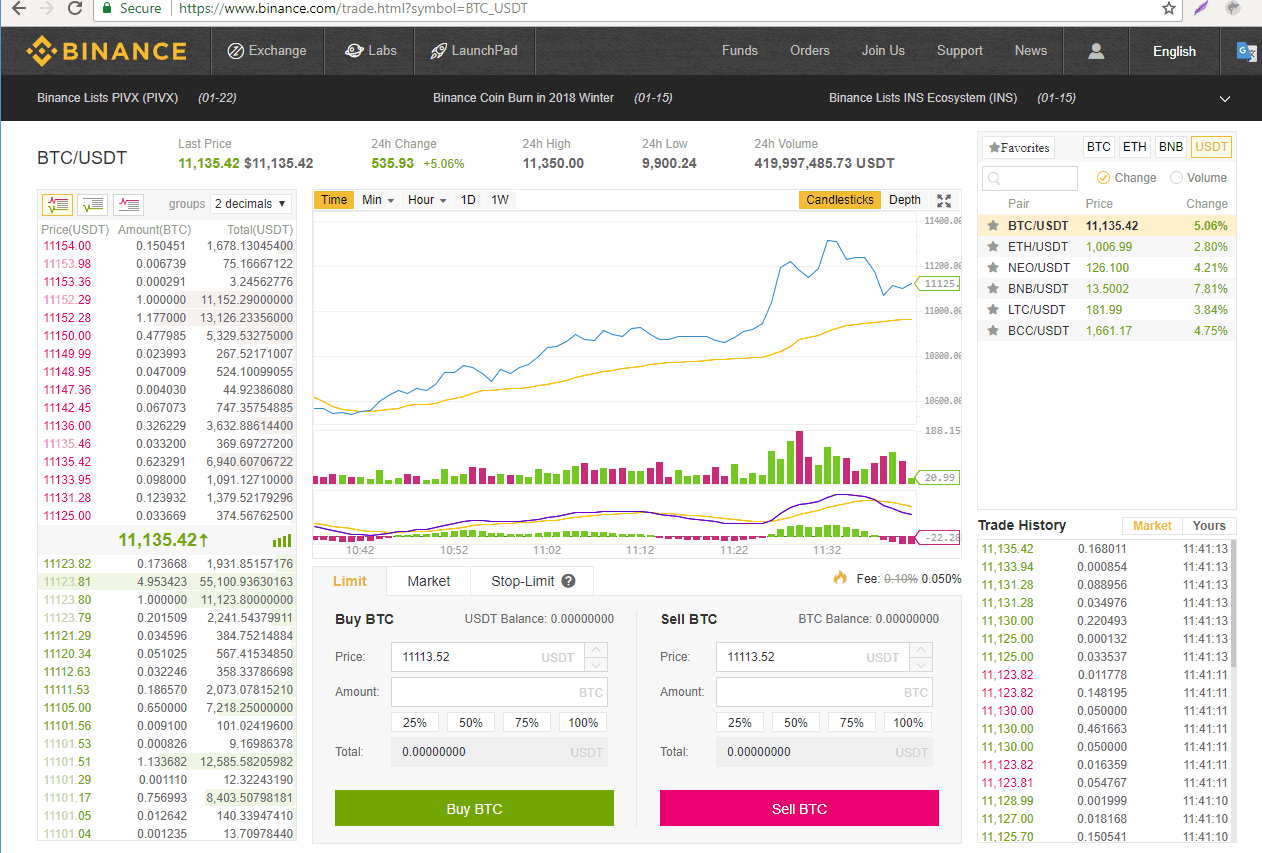Select the Volume radio option
This screenshot has width=1262, height=853.
pyautogui.click(x=1176, y=178)
